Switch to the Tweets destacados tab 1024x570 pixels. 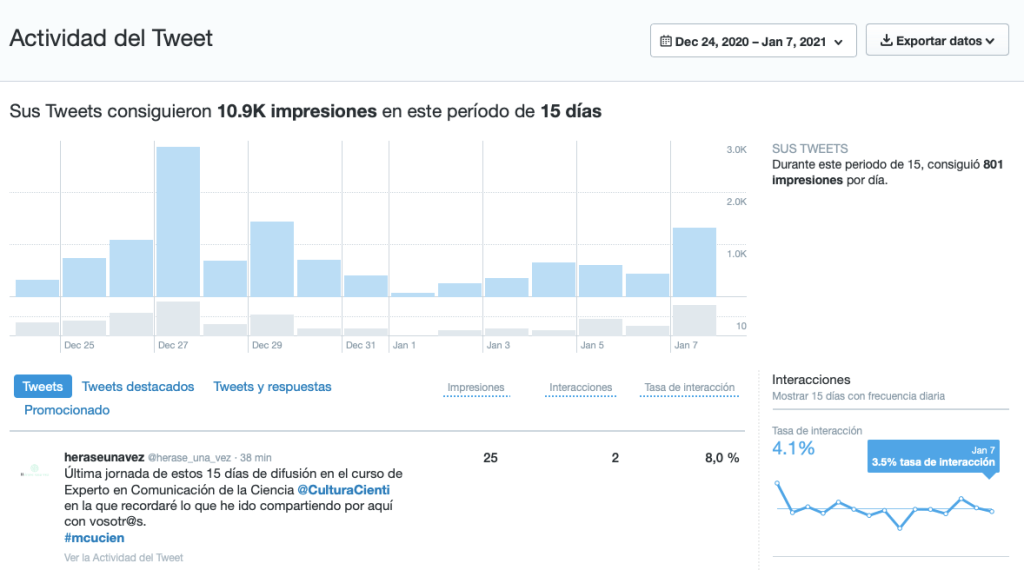(x=138, y=387)
